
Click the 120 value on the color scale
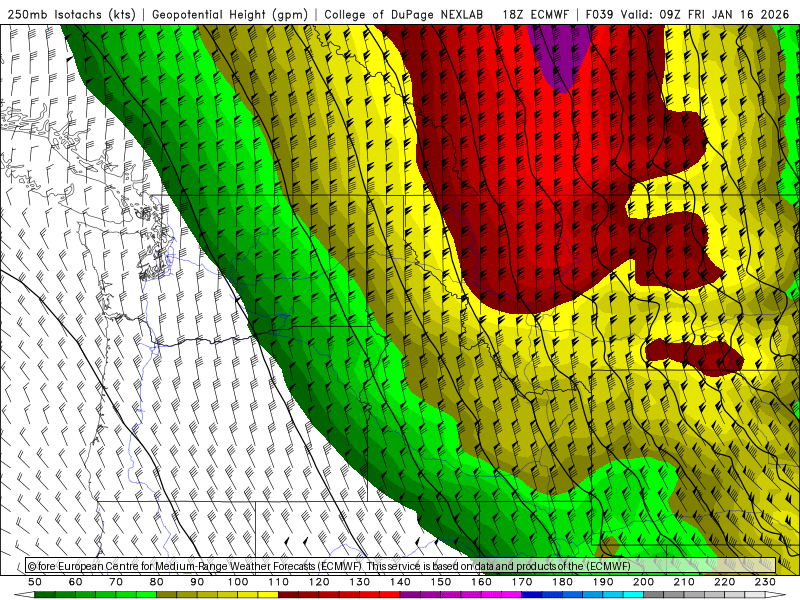coord(319,582)
